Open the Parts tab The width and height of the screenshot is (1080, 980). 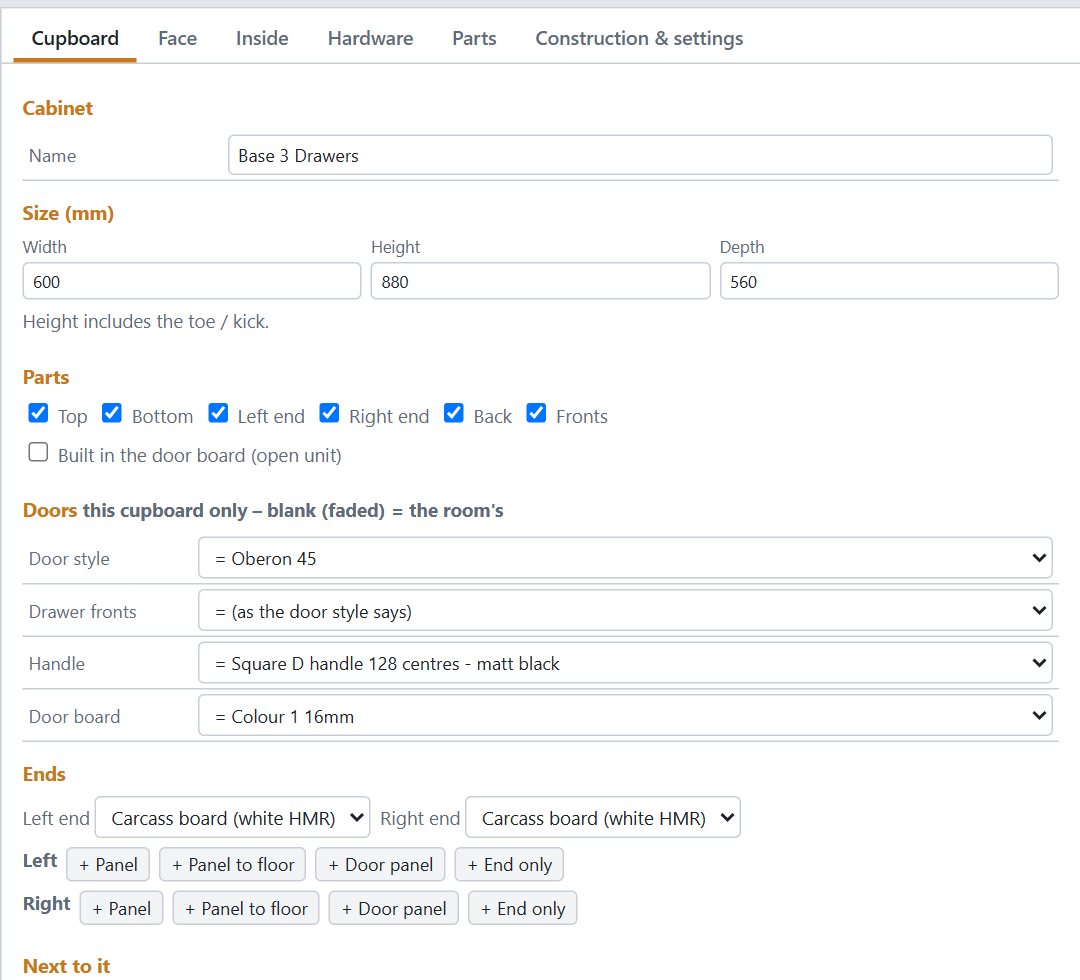pyautogui.click(x=474, y=39)
